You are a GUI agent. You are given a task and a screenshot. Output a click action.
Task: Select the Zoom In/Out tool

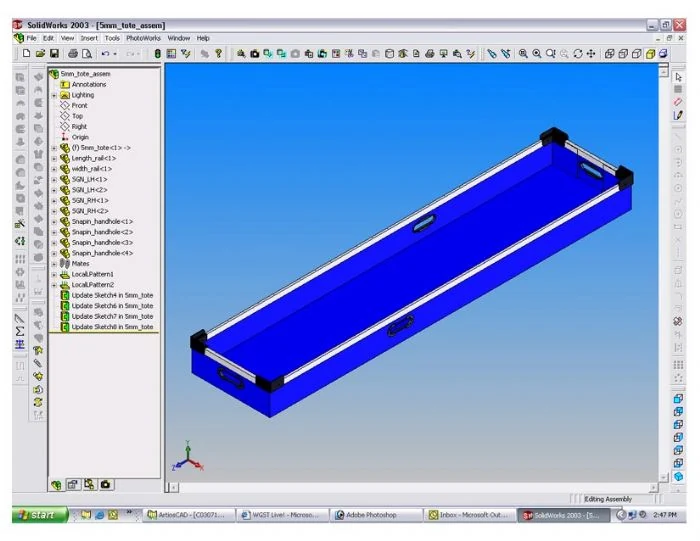point(550,54)
